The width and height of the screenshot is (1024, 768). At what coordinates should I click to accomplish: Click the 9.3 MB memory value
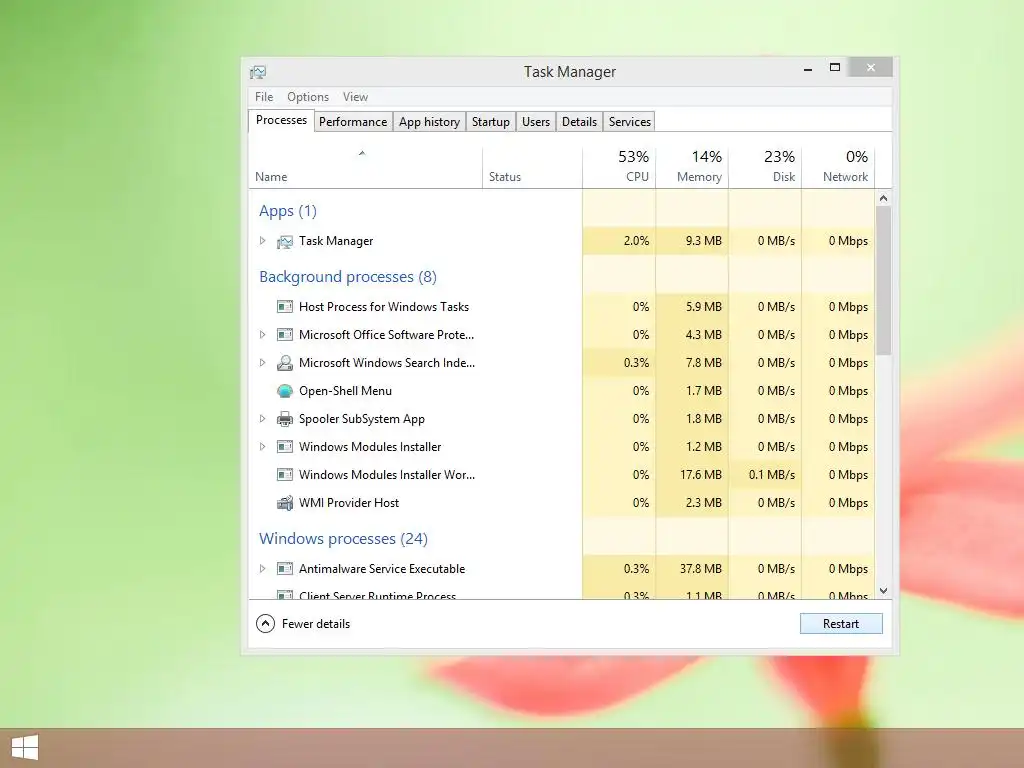tap(704, 241)
